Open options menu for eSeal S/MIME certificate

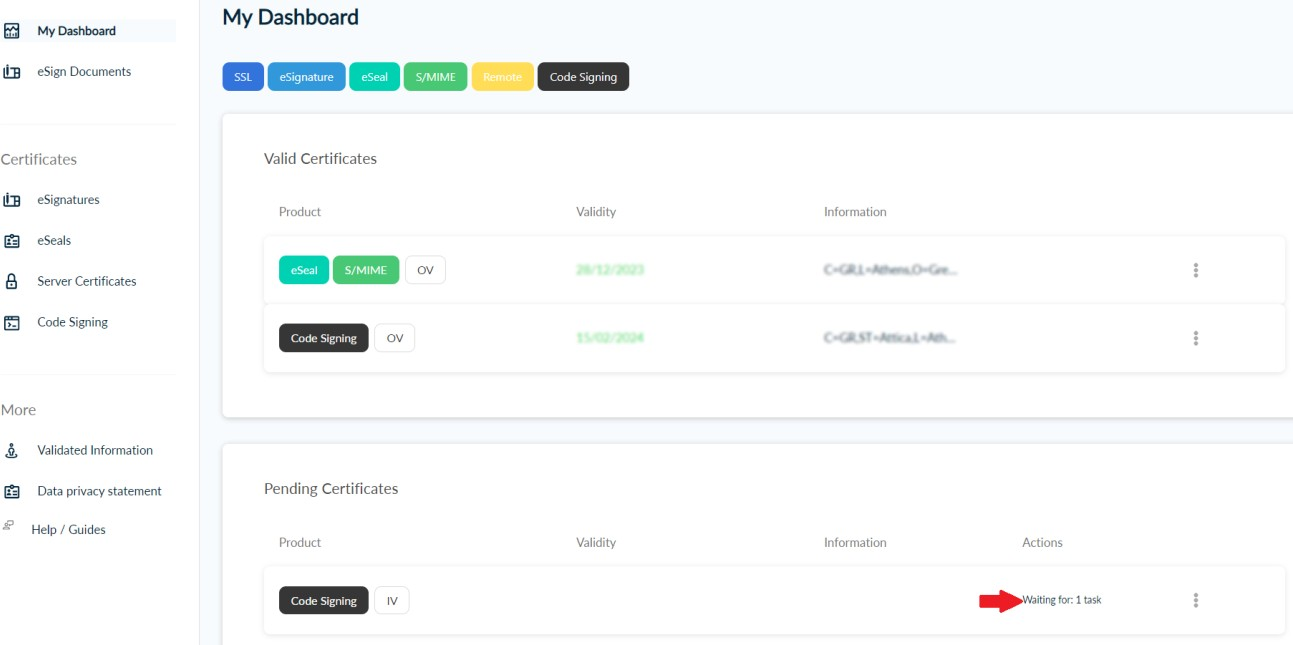(x=1195, y=270)
